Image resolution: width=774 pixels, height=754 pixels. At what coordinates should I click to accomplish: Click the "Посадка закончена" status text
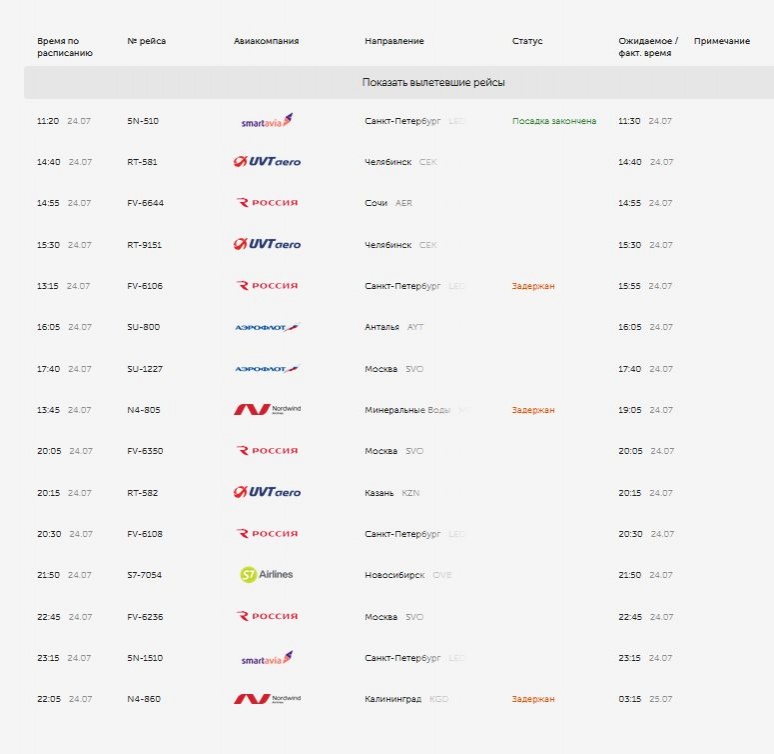554,121
